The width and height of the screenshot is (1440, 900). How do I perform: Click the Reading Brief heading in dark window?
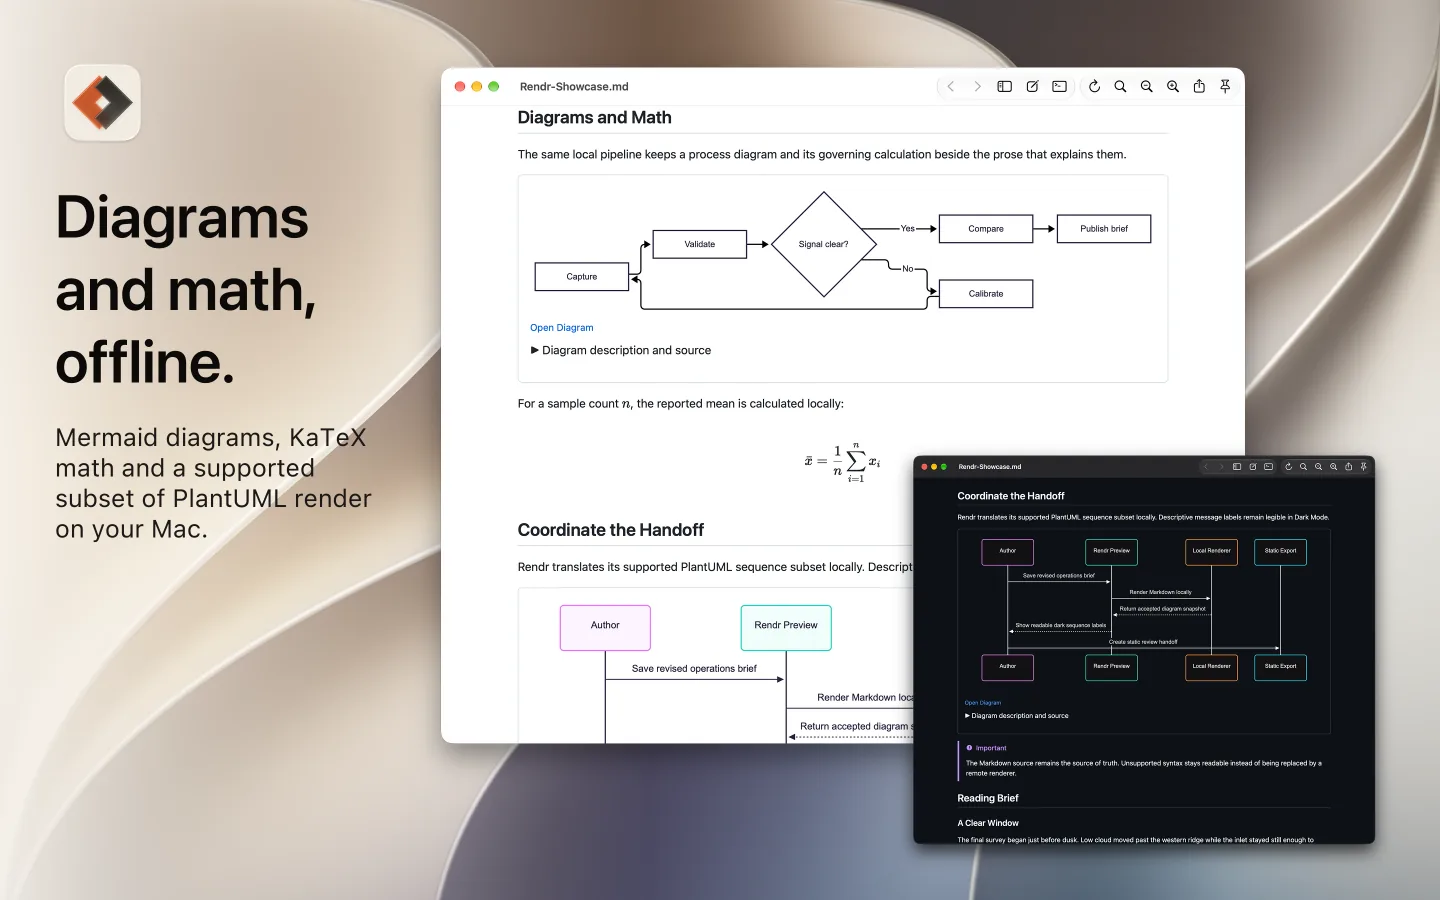(988, 798)
